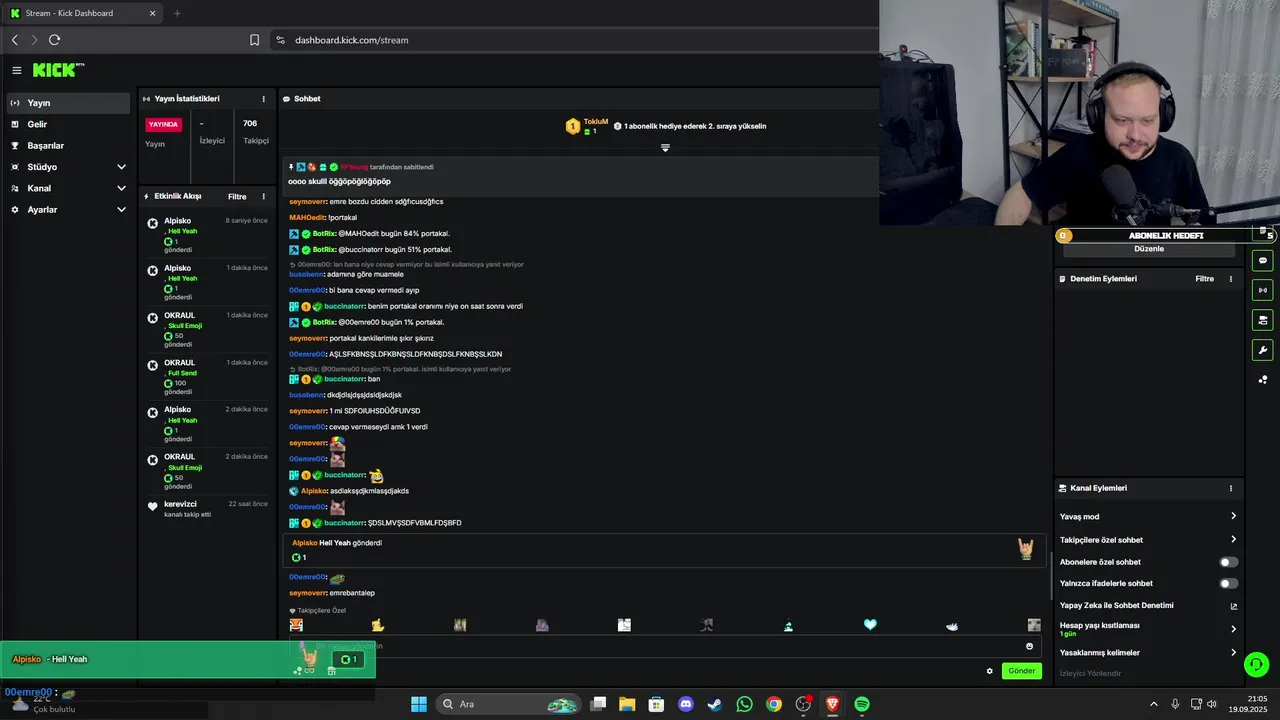Click Filtre in Denetim Eylemleri
This screenshot has width=1280, height=720.
[1205, 279]
